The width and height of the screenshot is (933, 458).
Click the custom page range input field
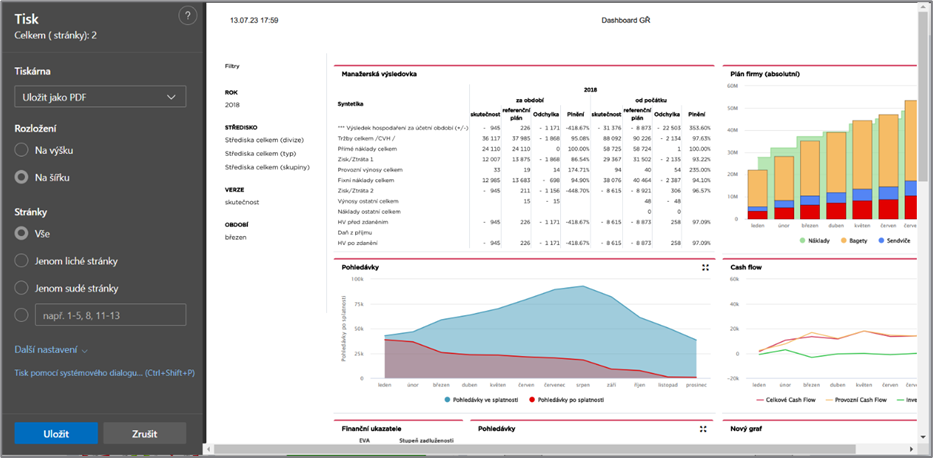click(111, 315)
